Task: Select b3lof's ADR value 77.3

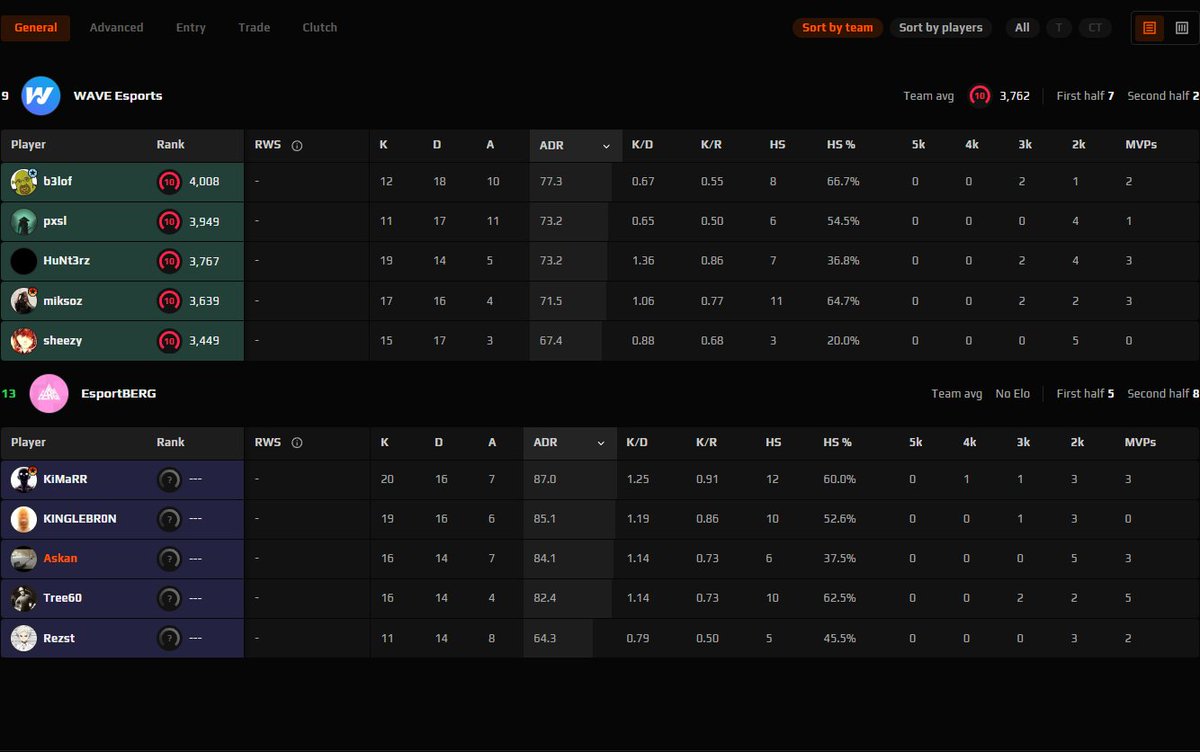Action: click(551, 182)
